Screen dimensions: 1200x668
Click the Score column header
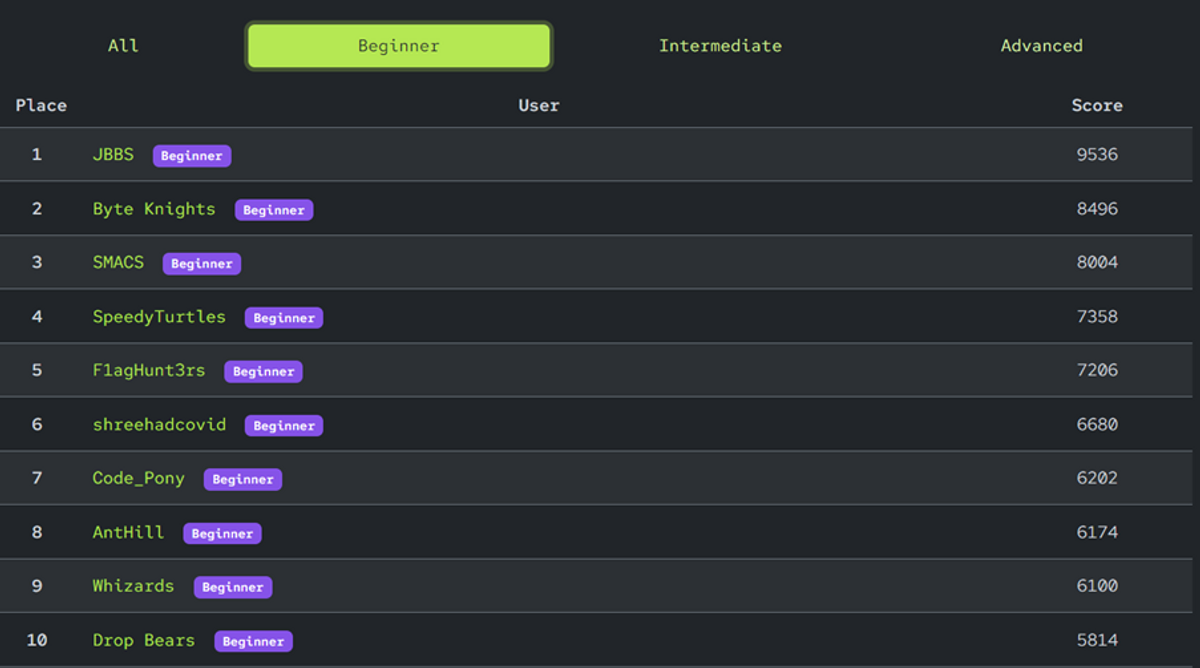[1097, 105]
